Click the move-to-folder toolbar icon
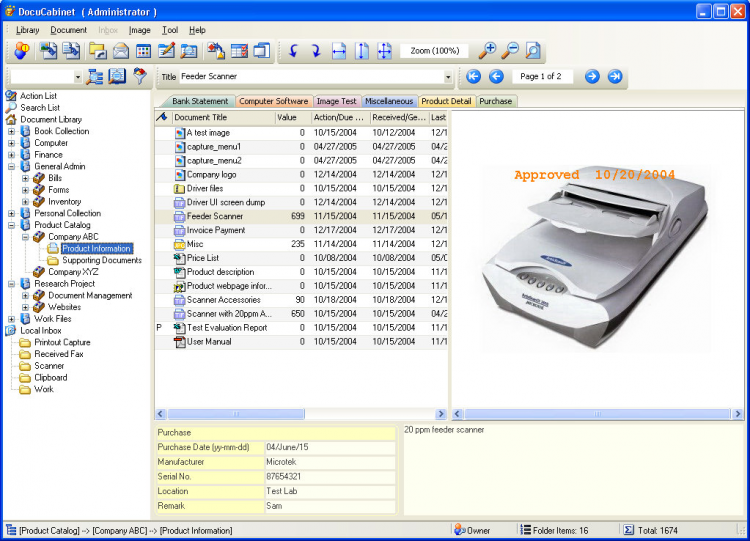 98,51
